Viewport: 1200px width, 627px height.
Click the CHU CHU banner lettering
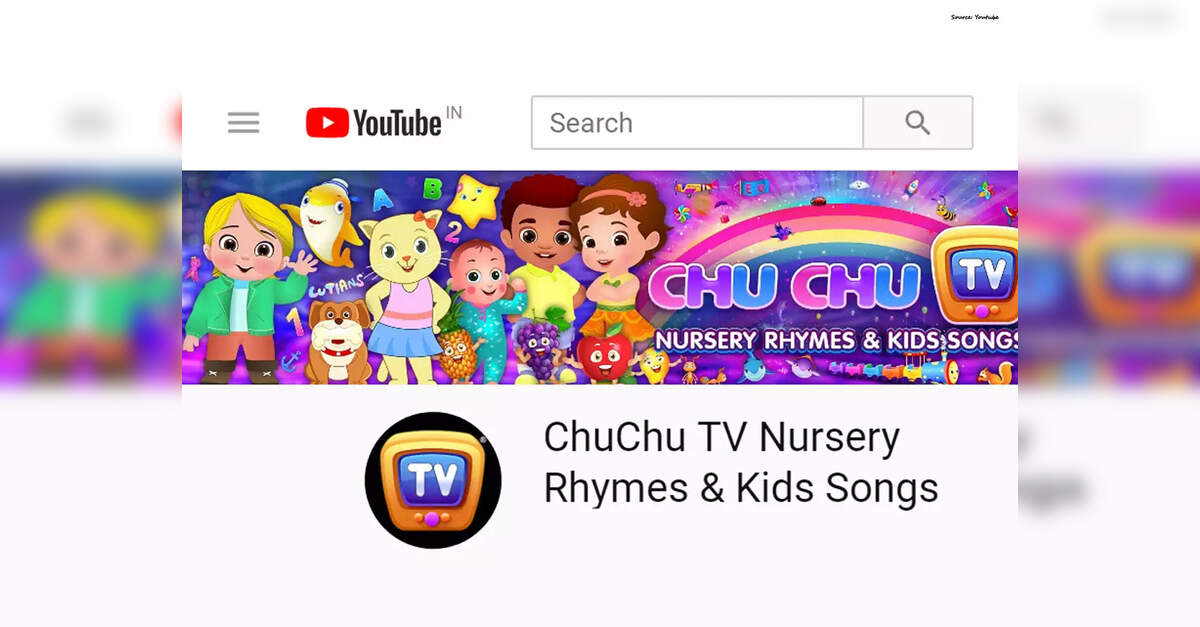click(x=784, y=286)
